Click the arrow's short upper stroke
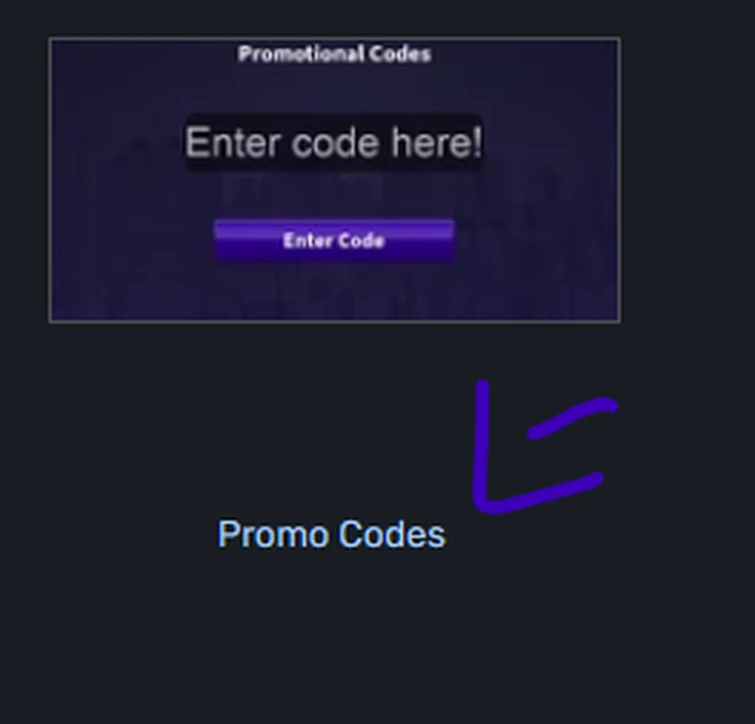This screenshot has width=755, height=724. (x=572, y=417)
